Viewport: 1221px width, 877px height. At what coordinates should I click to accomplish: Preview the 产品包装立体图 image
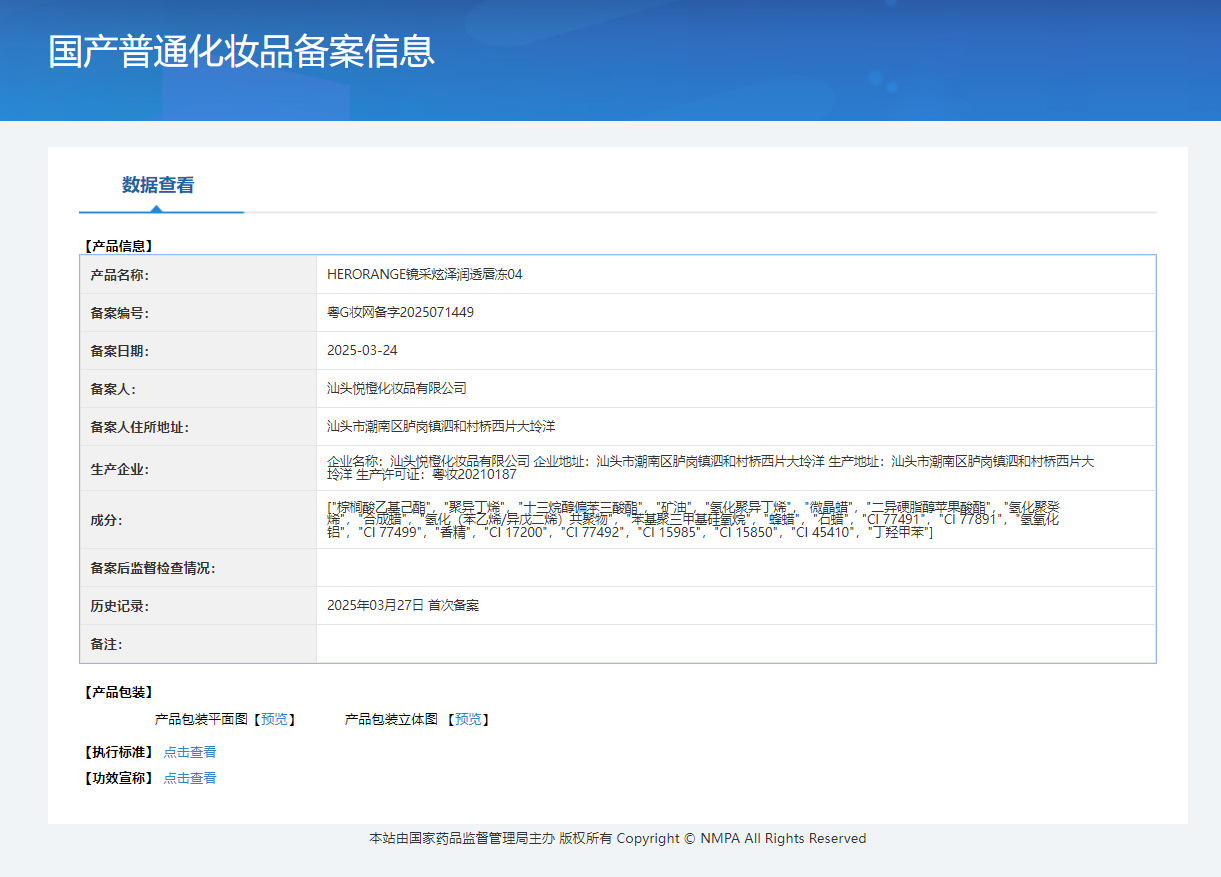click(467, 719)
